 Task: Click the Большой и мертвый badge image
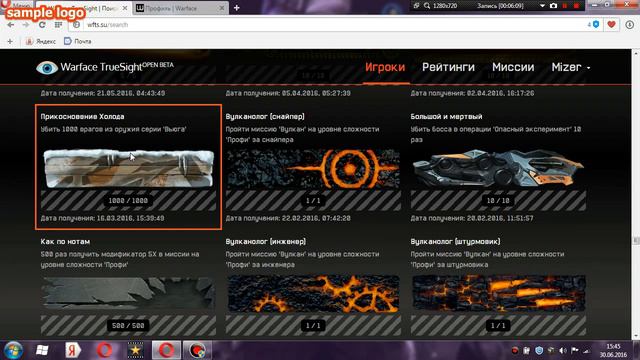498,169
